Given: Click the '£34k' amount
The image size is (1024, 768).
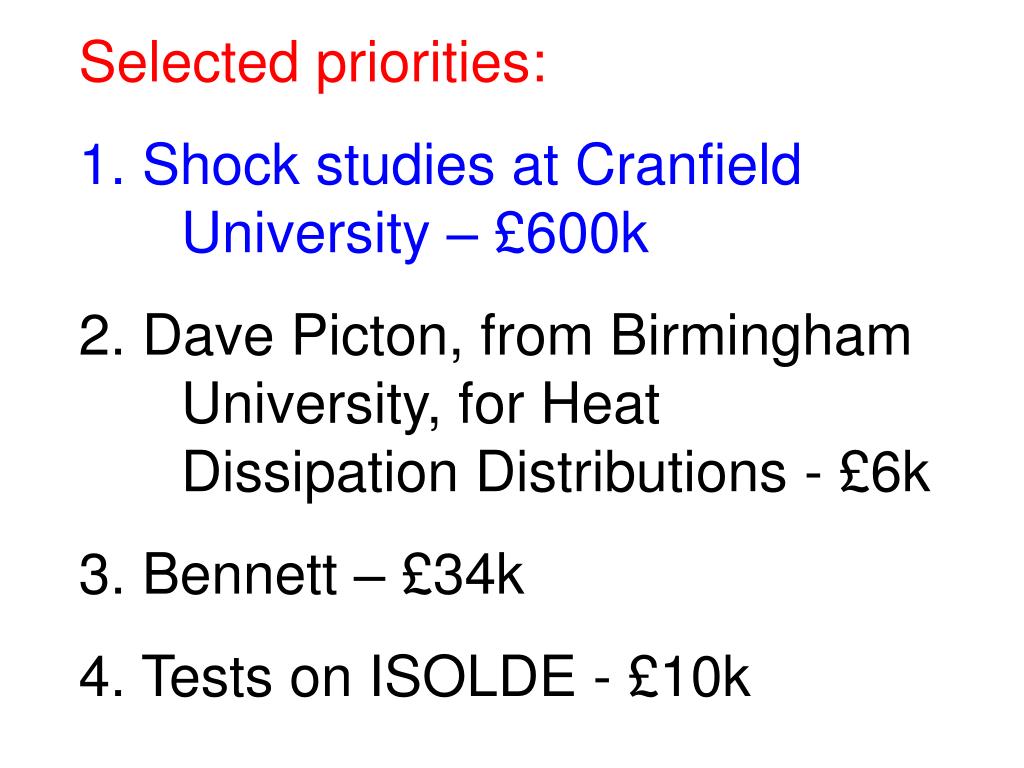Looking at the screenshot, I should click(x=463, y=575).
